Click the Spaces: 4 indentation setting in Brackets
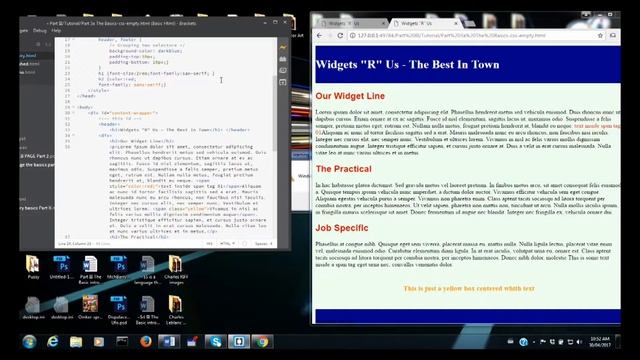 (263, 244)
